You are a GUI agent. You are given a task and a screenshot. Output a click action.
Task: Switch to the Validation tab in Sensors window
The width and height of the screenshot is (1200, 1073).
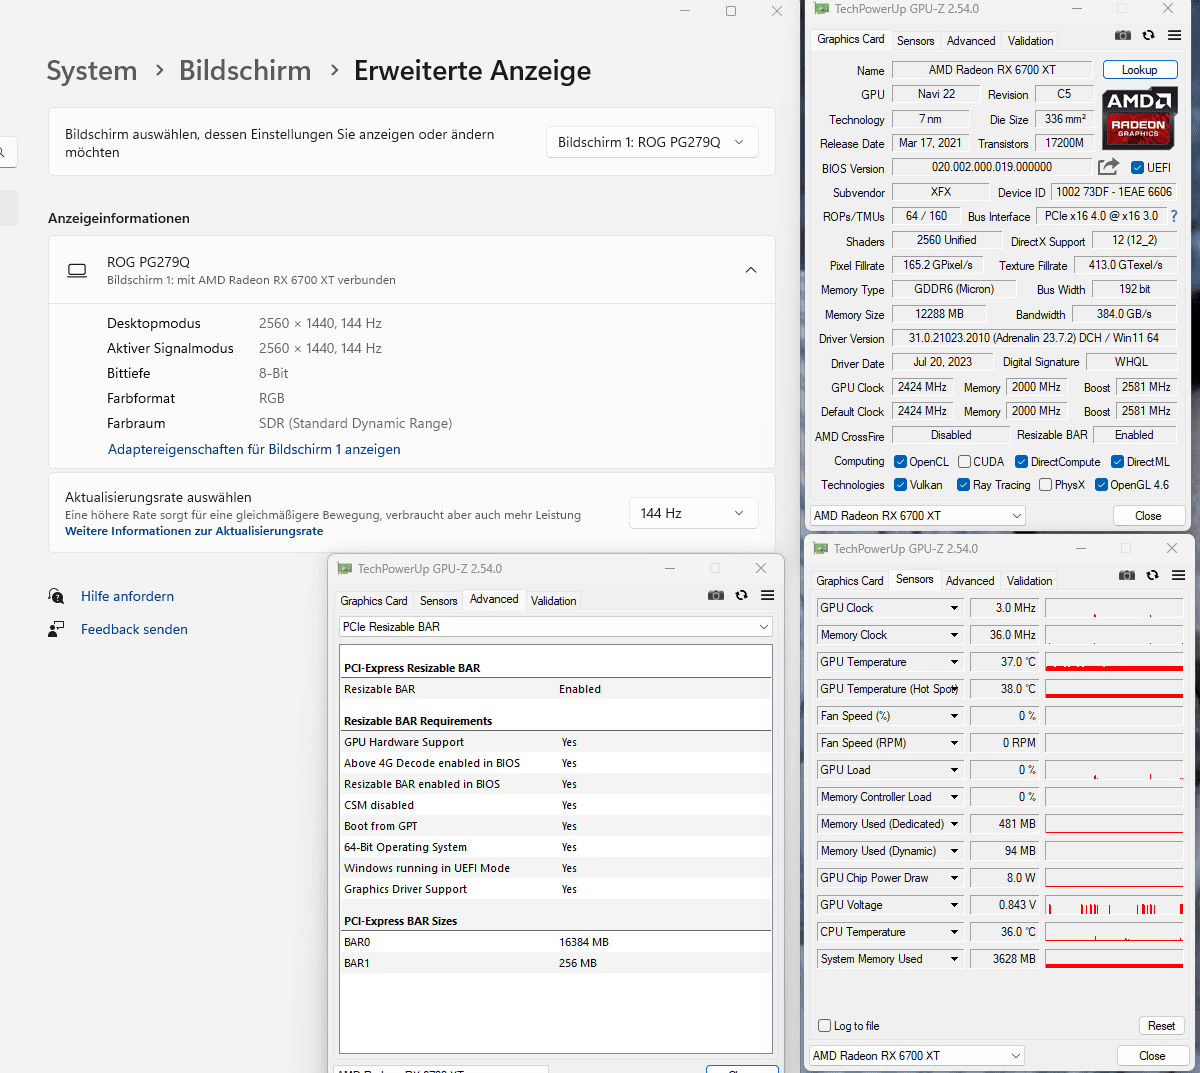[1030, 581]
